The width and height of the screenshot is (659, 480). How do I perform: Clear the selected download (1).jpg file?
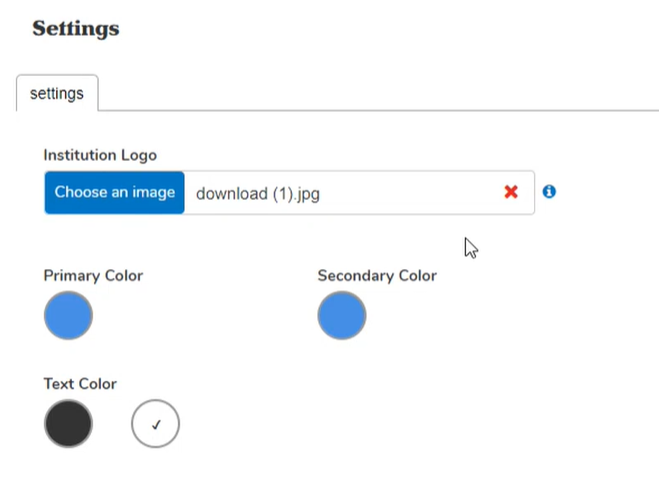[511, 192]
